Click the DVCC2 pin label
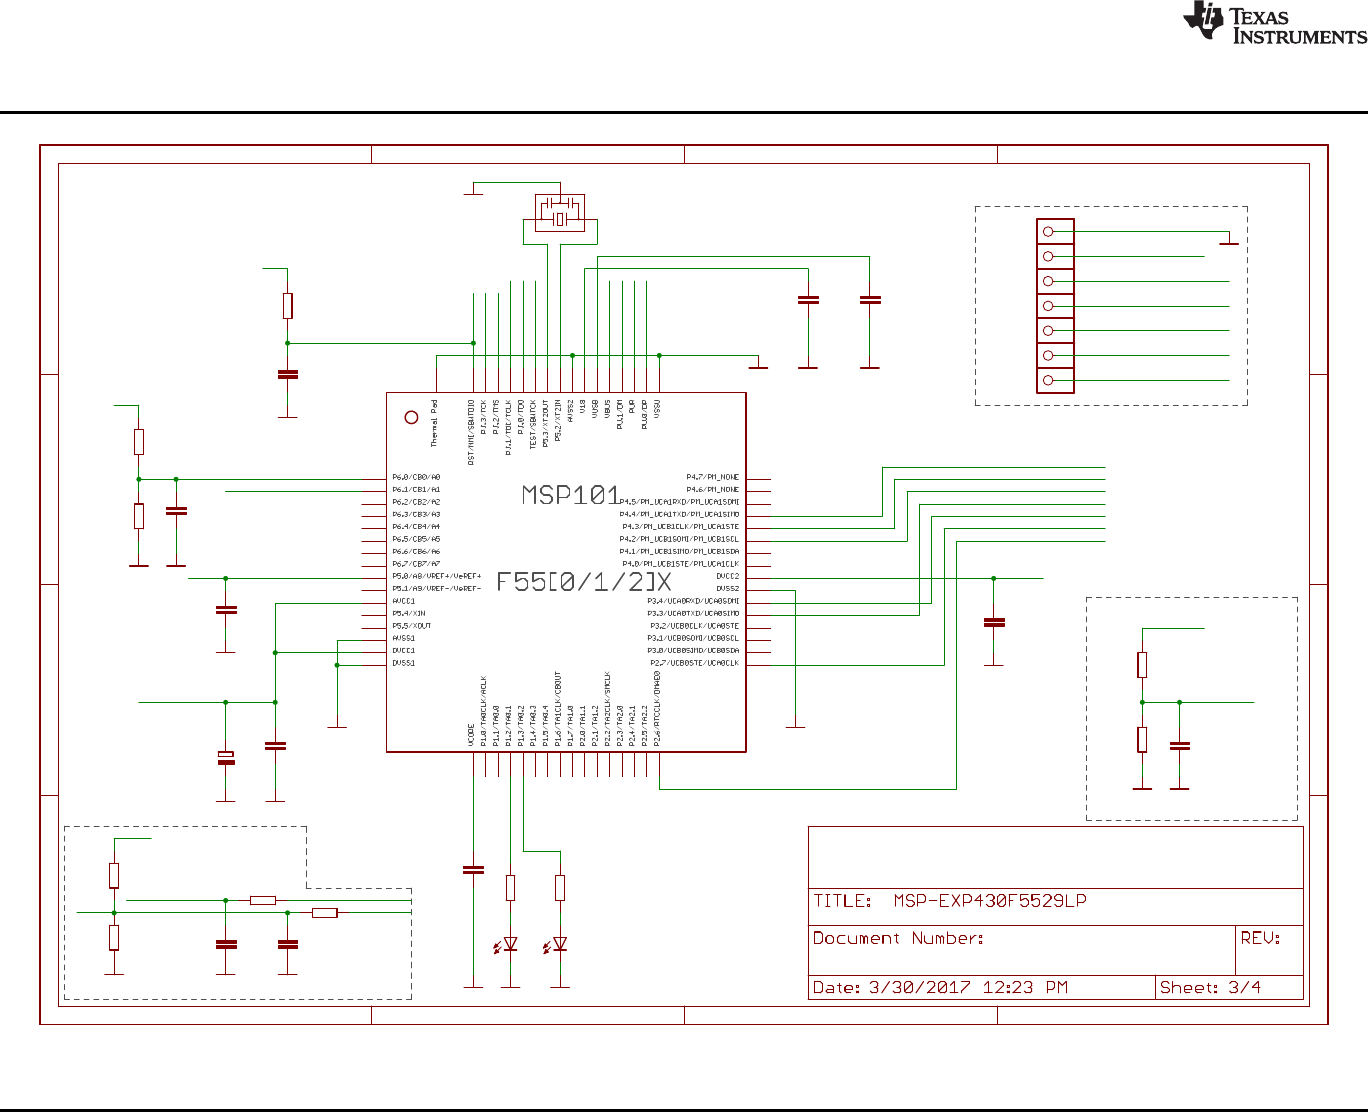1368x1112 pixels. [x=728, y=576]
